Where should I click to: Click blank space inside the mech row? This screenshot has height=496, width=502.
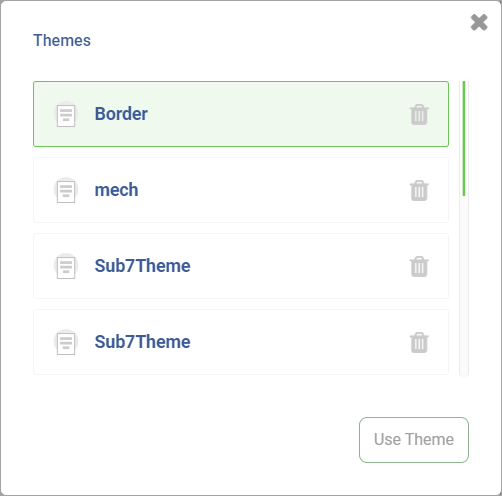pos(273,190)
